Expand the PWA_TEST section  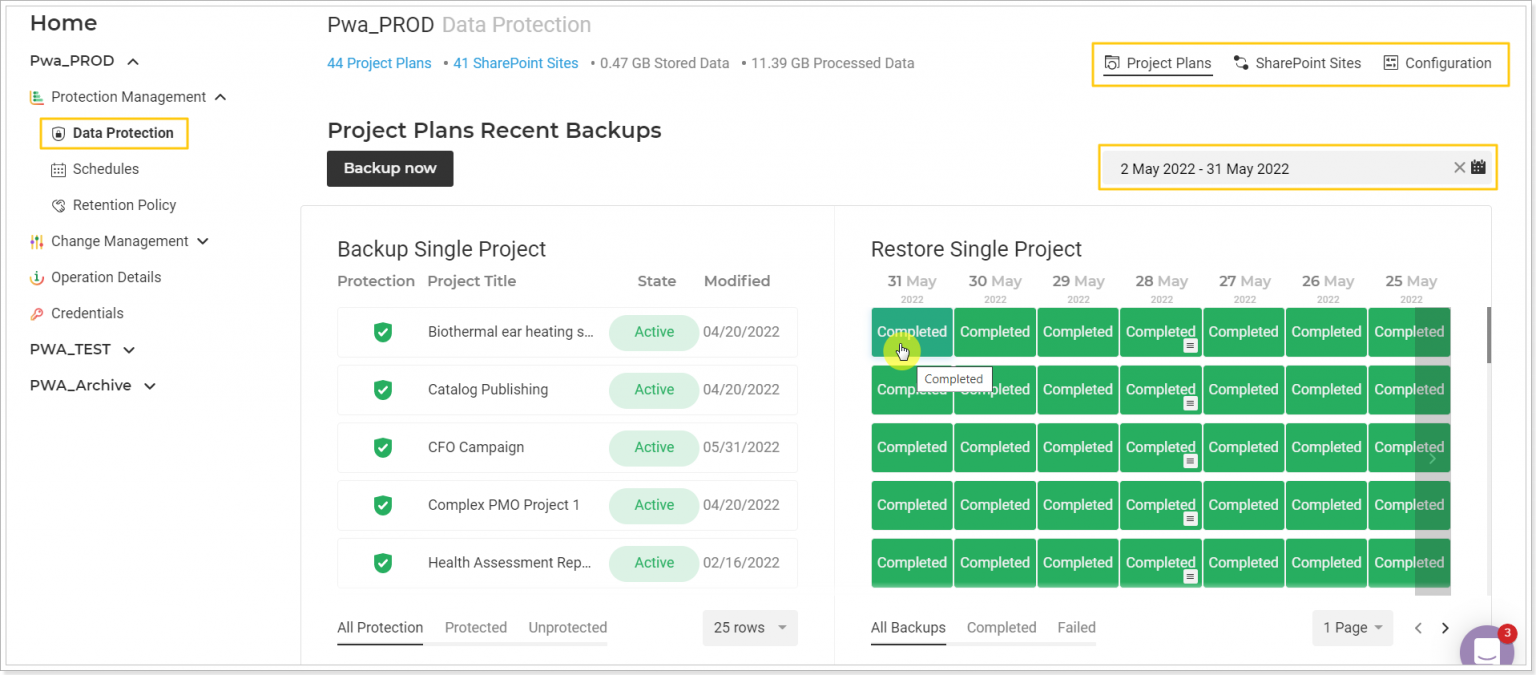(x=127, y=349)
